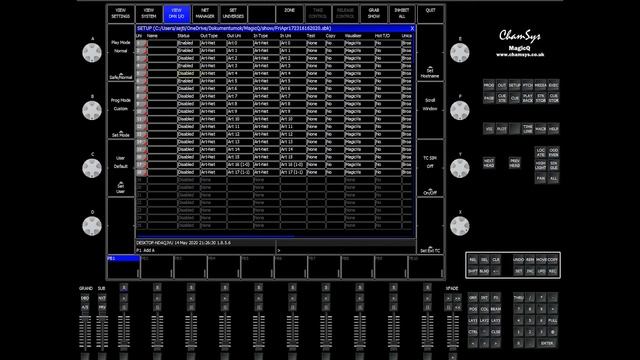
Task: Click Grab Show button
Action: click(374, 13)
